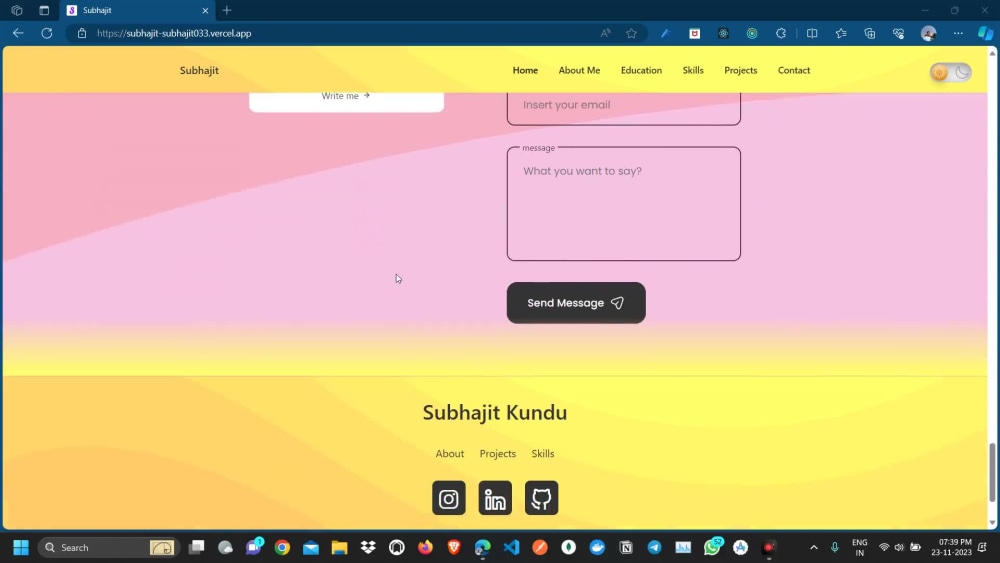Open Skills in top navbar
The height and width of the screenshot is (563, 1000).
pyautogui.click(x=693, y=70)
